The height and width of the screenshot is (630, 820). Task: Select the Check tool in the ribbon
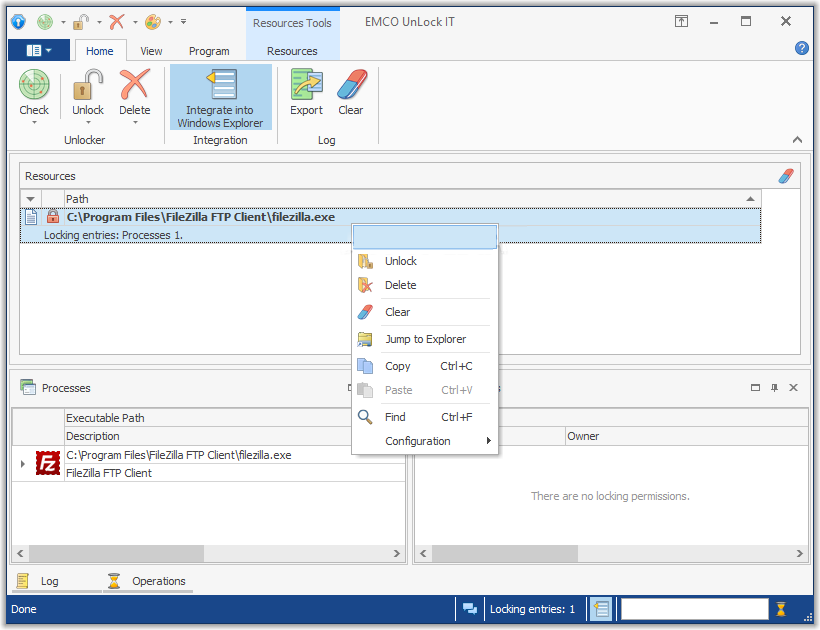pyautogui.click(x=34, y=90)
